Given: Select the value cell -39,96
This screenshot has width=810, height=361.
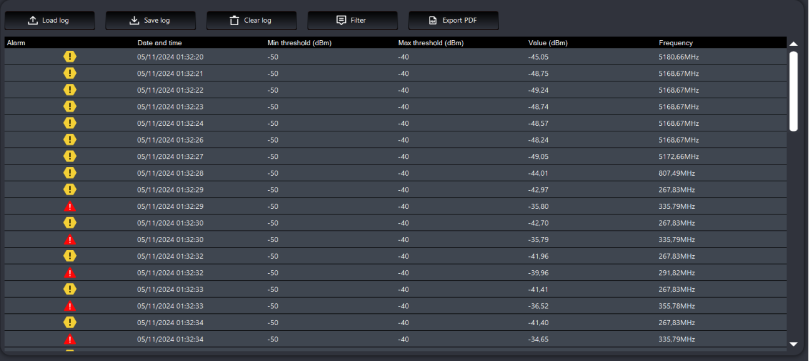Looking at the screenshot, I should pyautogui.click(x=538, y=273).
